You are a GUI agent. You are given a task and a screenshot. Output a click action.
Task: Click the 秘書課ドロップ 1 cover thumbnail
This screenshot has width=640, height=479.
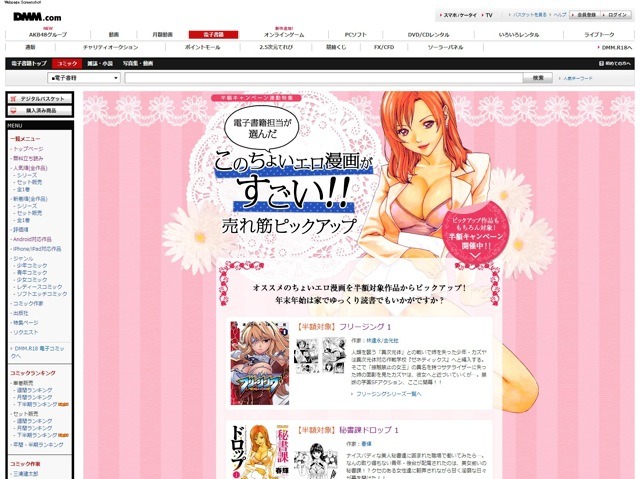coord(260,452)
